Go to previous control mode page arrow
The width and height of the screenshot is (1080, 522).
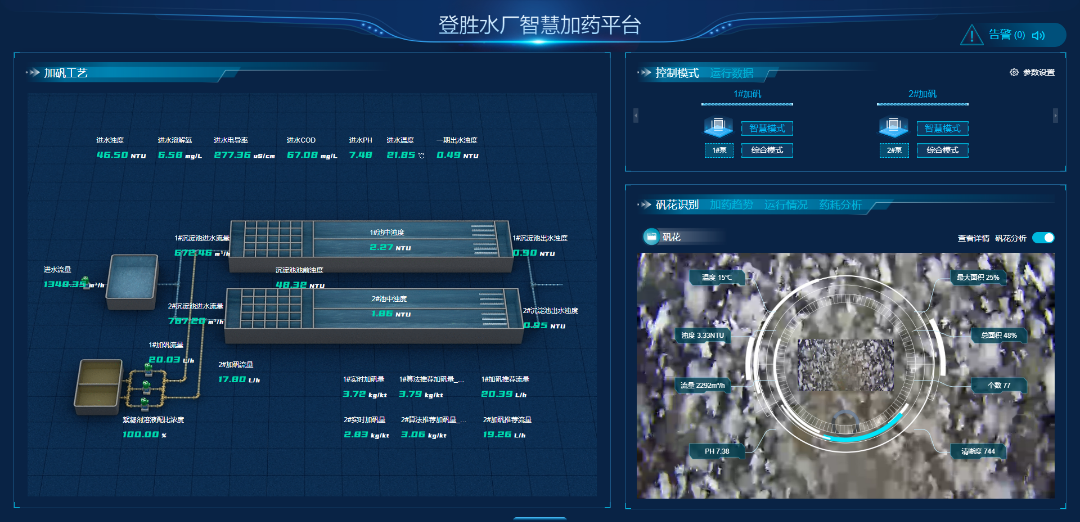point(635,115)
